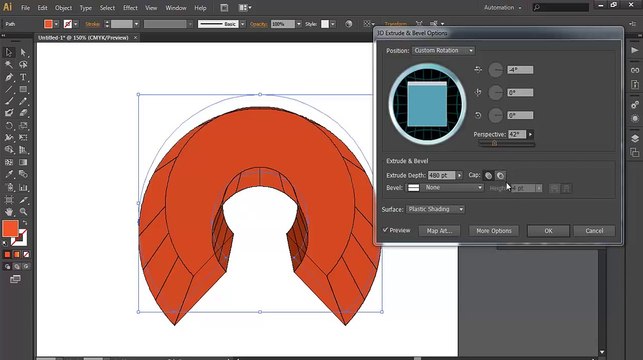Select the Pencil tool

coord(23,101)
